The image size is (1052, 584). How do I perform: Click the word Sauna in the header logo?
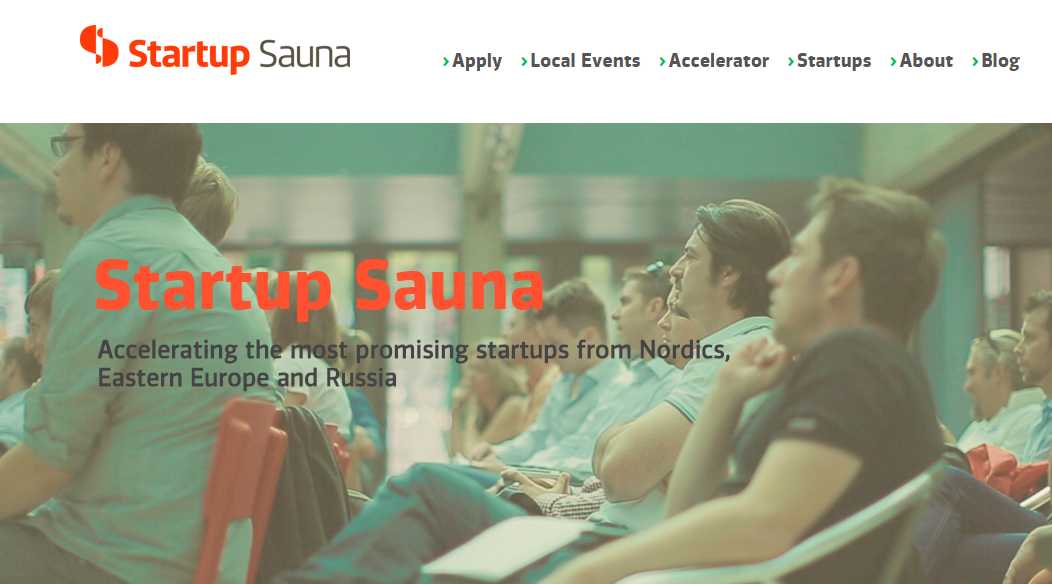coord(305,54)
